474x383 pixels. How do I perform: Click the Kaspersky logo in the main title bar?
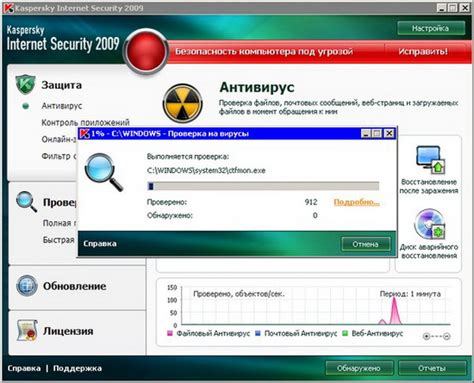click(x=8, y=8)
